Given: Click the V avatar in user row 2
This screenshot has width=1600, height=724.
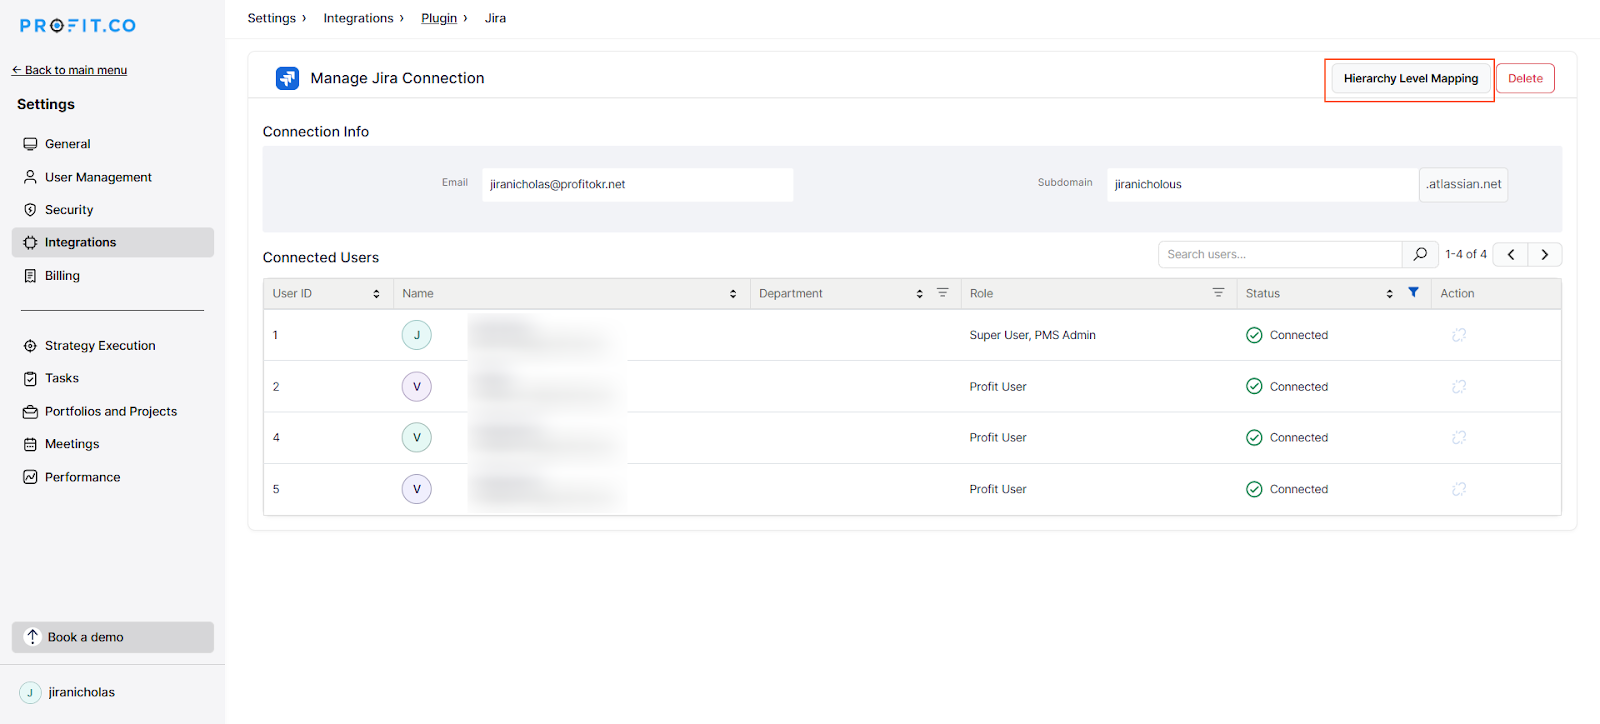Looking at the screenshot, I should 417,386.
